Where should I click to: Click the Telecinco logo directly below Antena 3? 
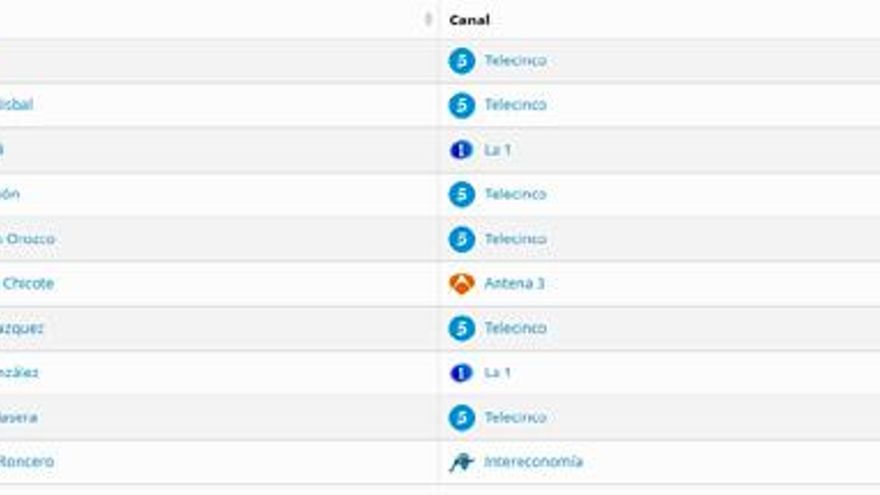pos(461,328)
